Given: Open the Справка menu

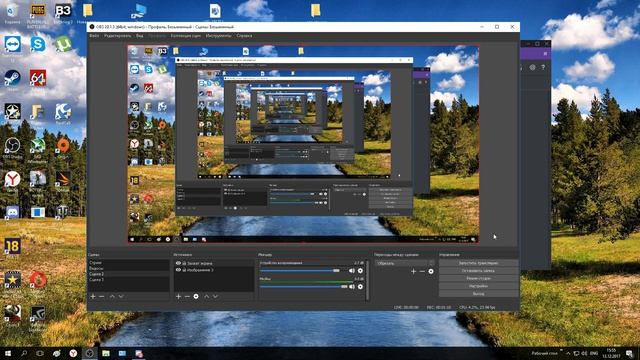Looking at the screenshot, I should coord(244,36).
